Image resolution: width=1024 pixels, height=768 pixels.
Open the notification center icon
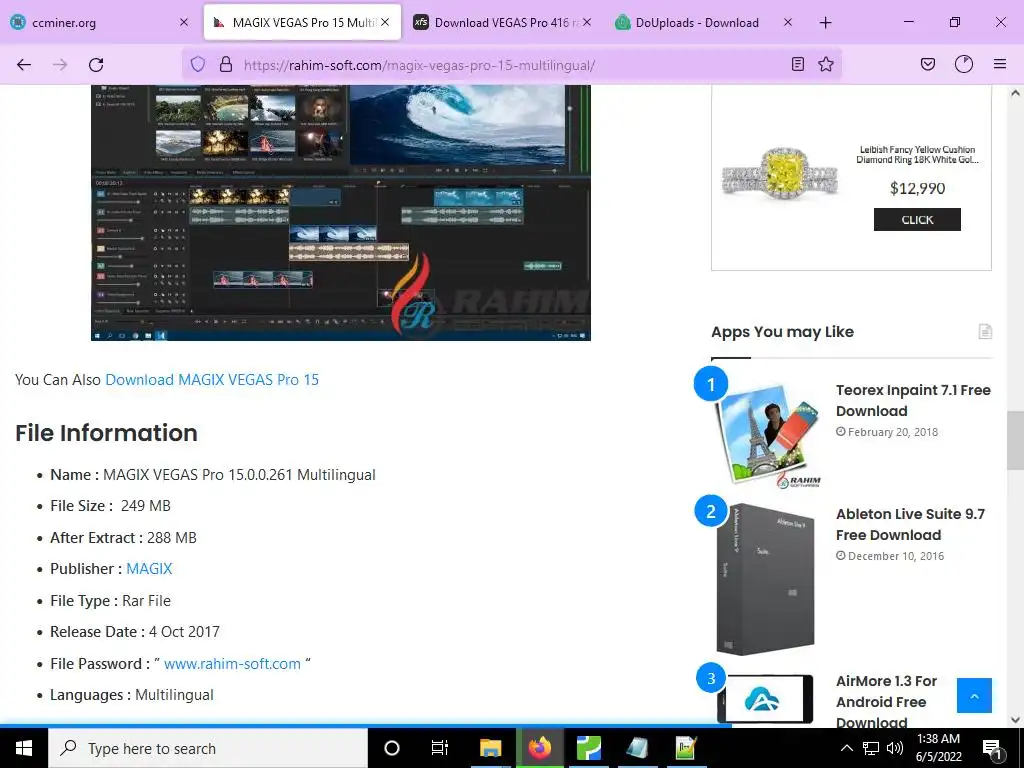(x=993, y=749)
